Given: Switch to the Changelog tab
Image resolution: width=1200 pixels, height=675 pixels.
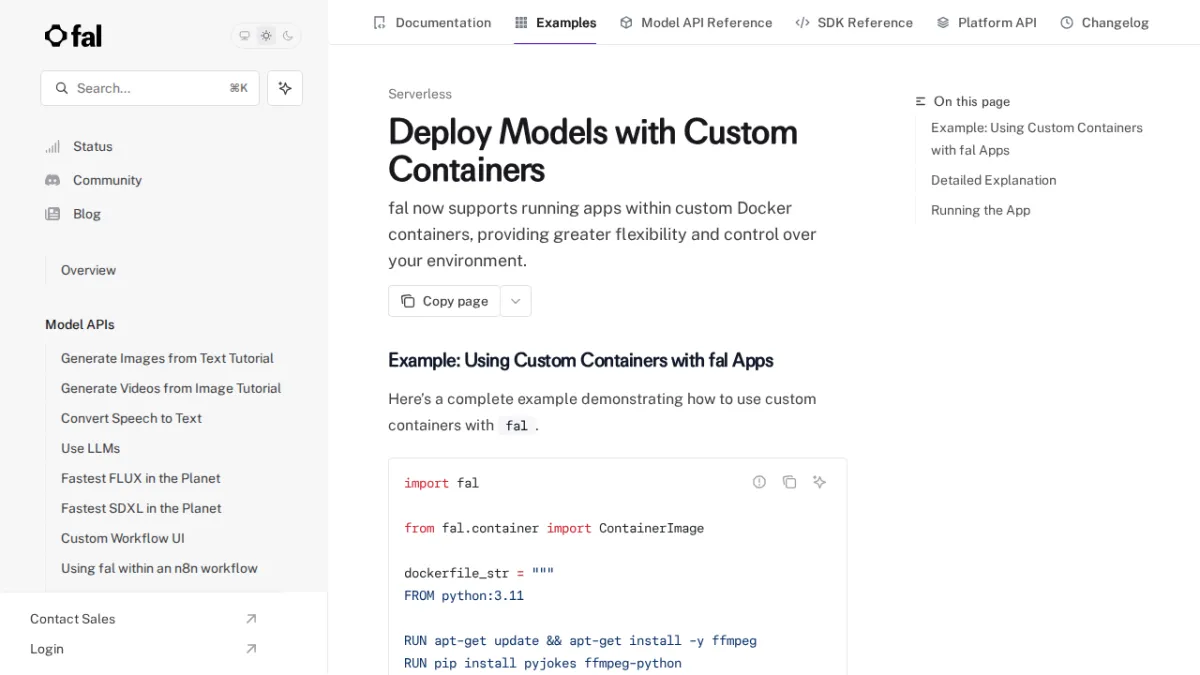Looking at the screenshot, I should (1104, 22).
